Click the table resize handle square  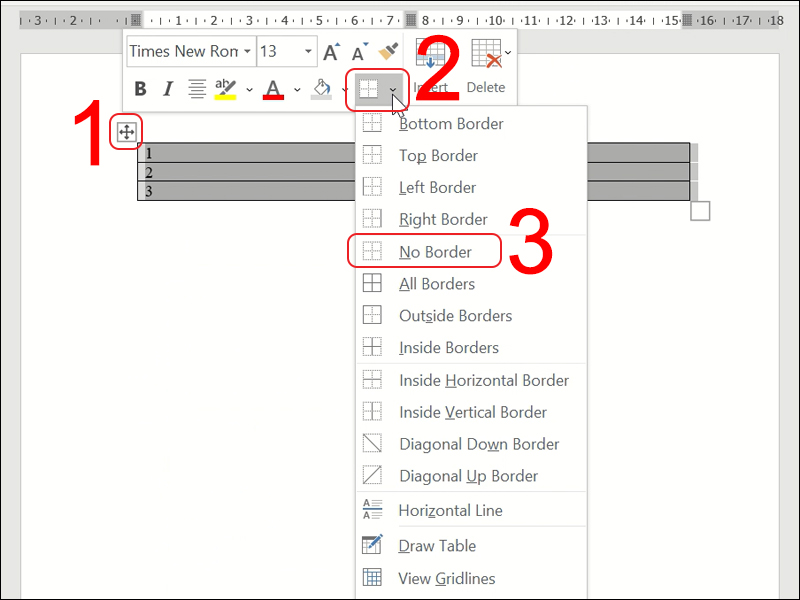pos(700,211)
